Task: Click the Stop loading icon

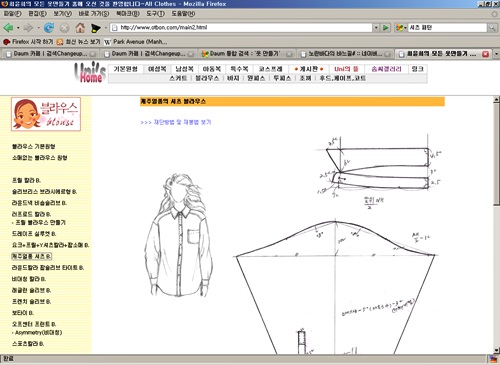Action: 64,28
